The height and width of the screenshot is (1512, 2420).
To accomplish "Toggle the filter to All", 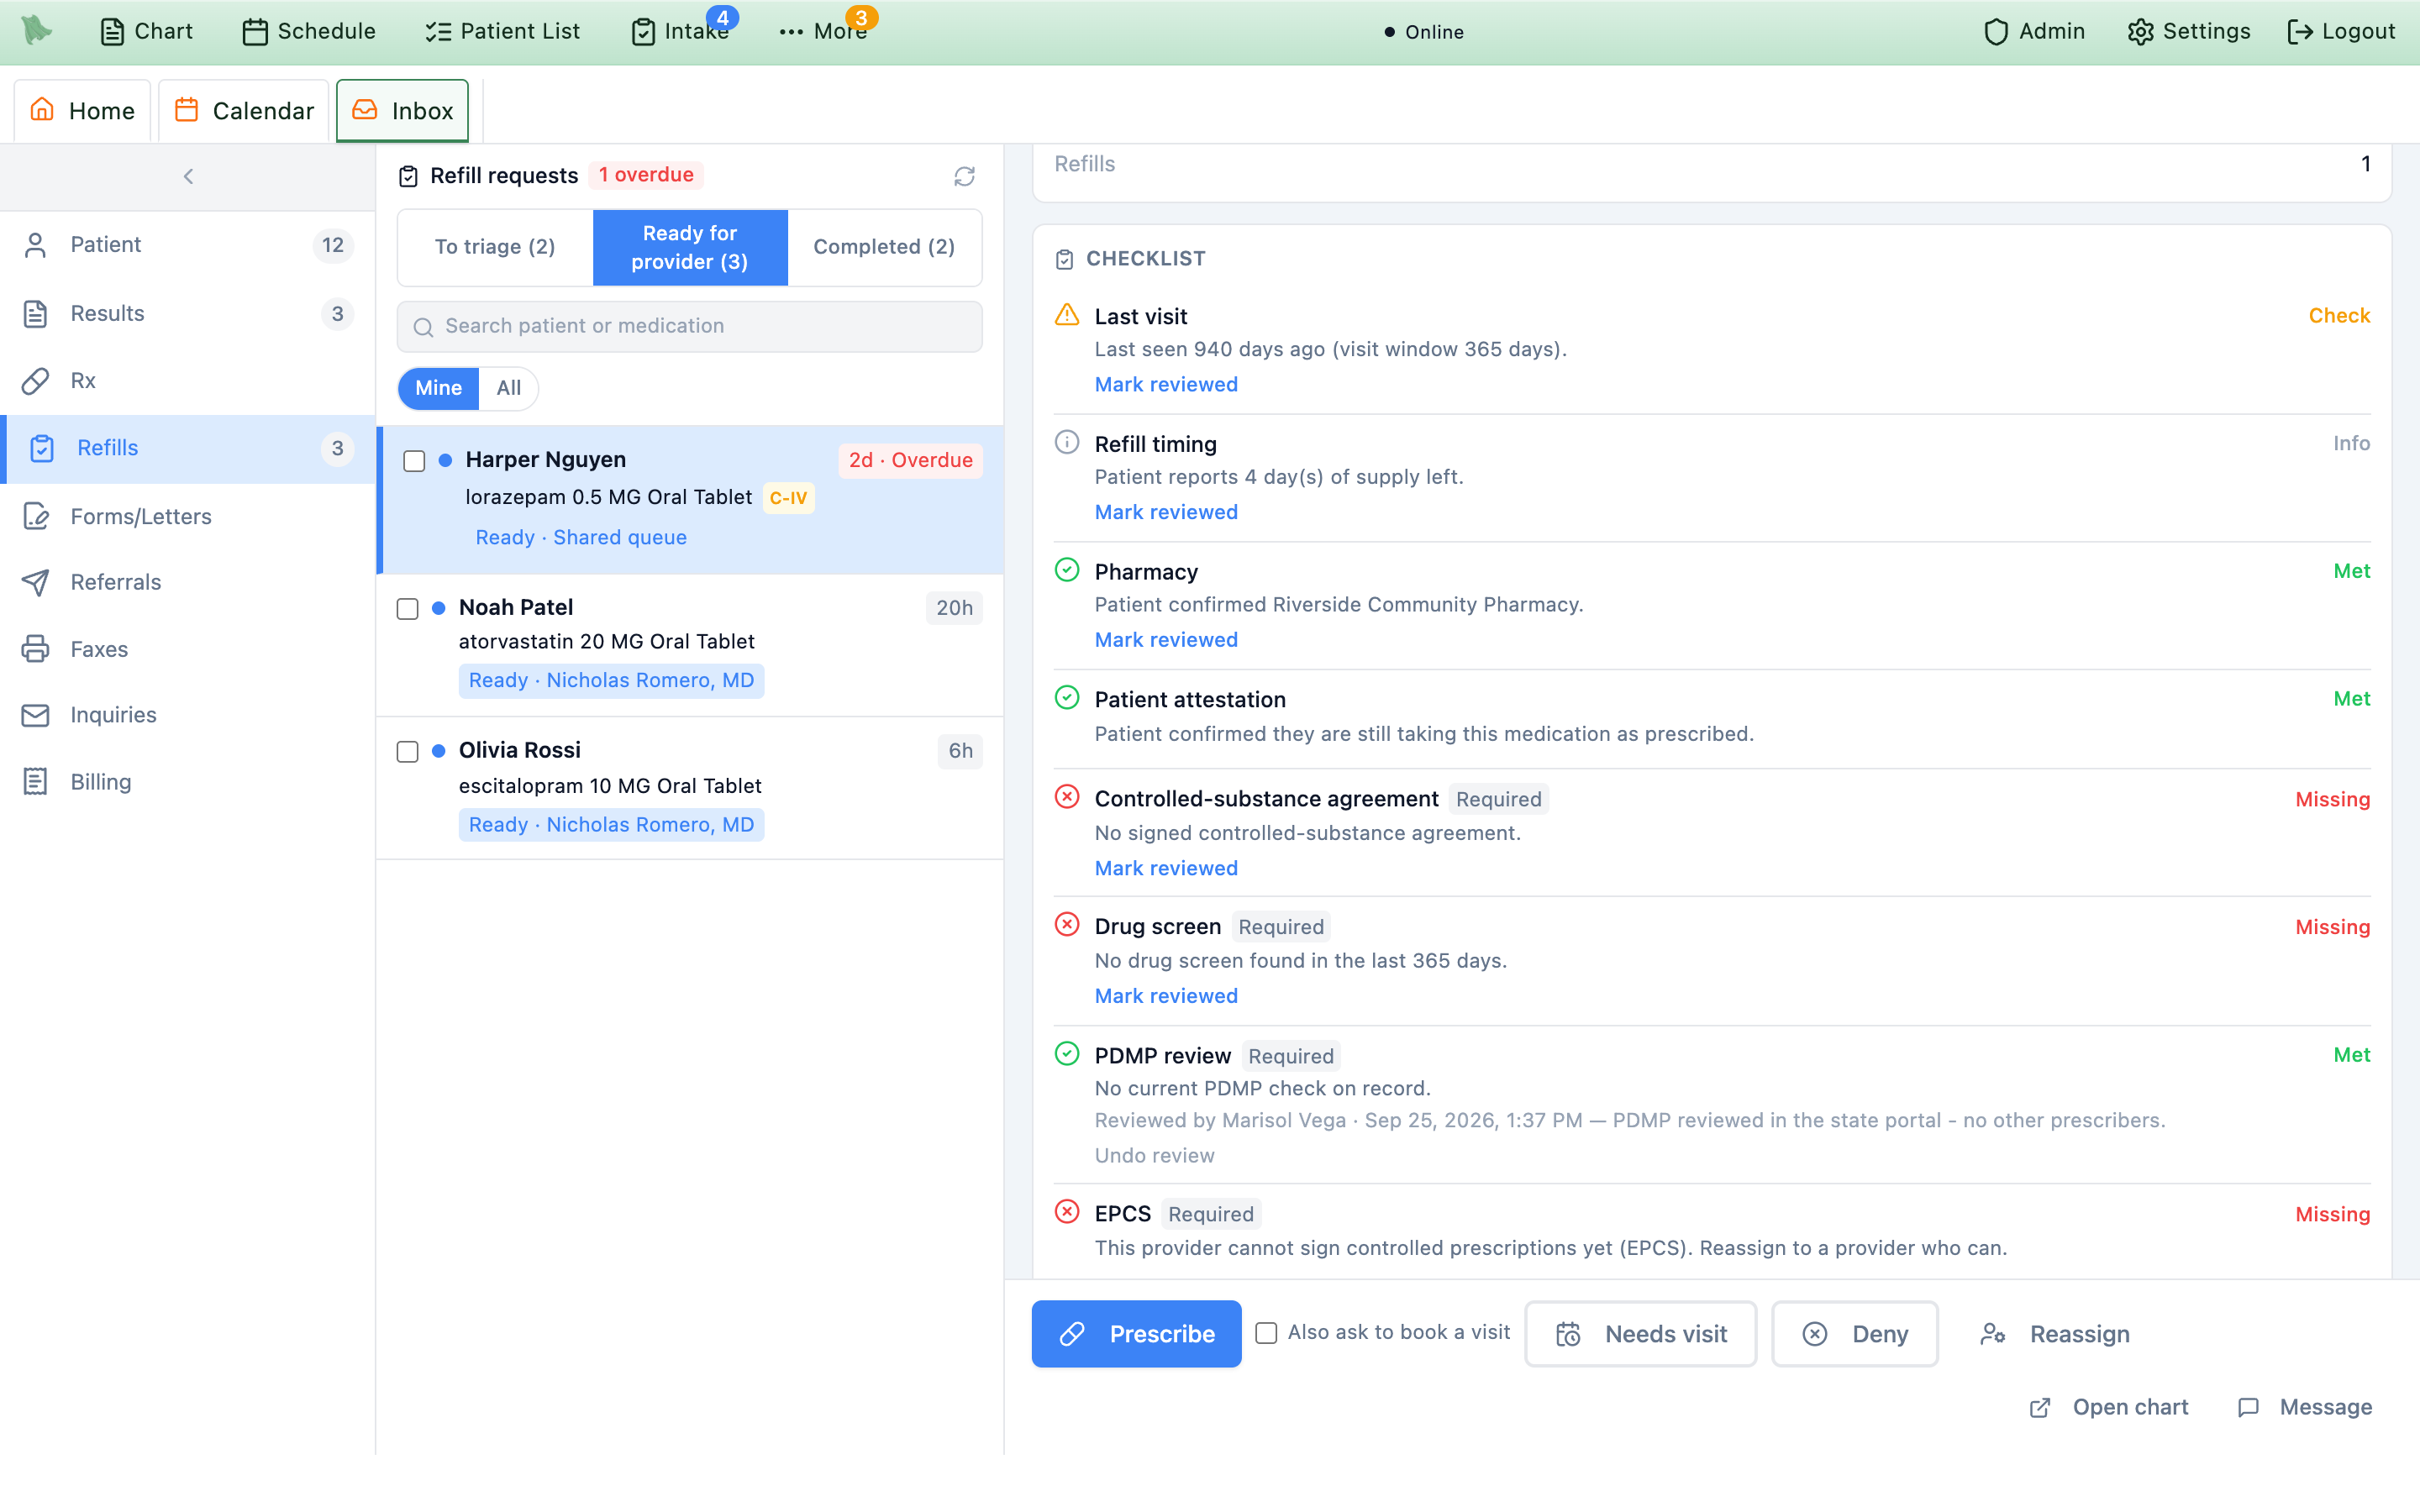I will point(508,388).
